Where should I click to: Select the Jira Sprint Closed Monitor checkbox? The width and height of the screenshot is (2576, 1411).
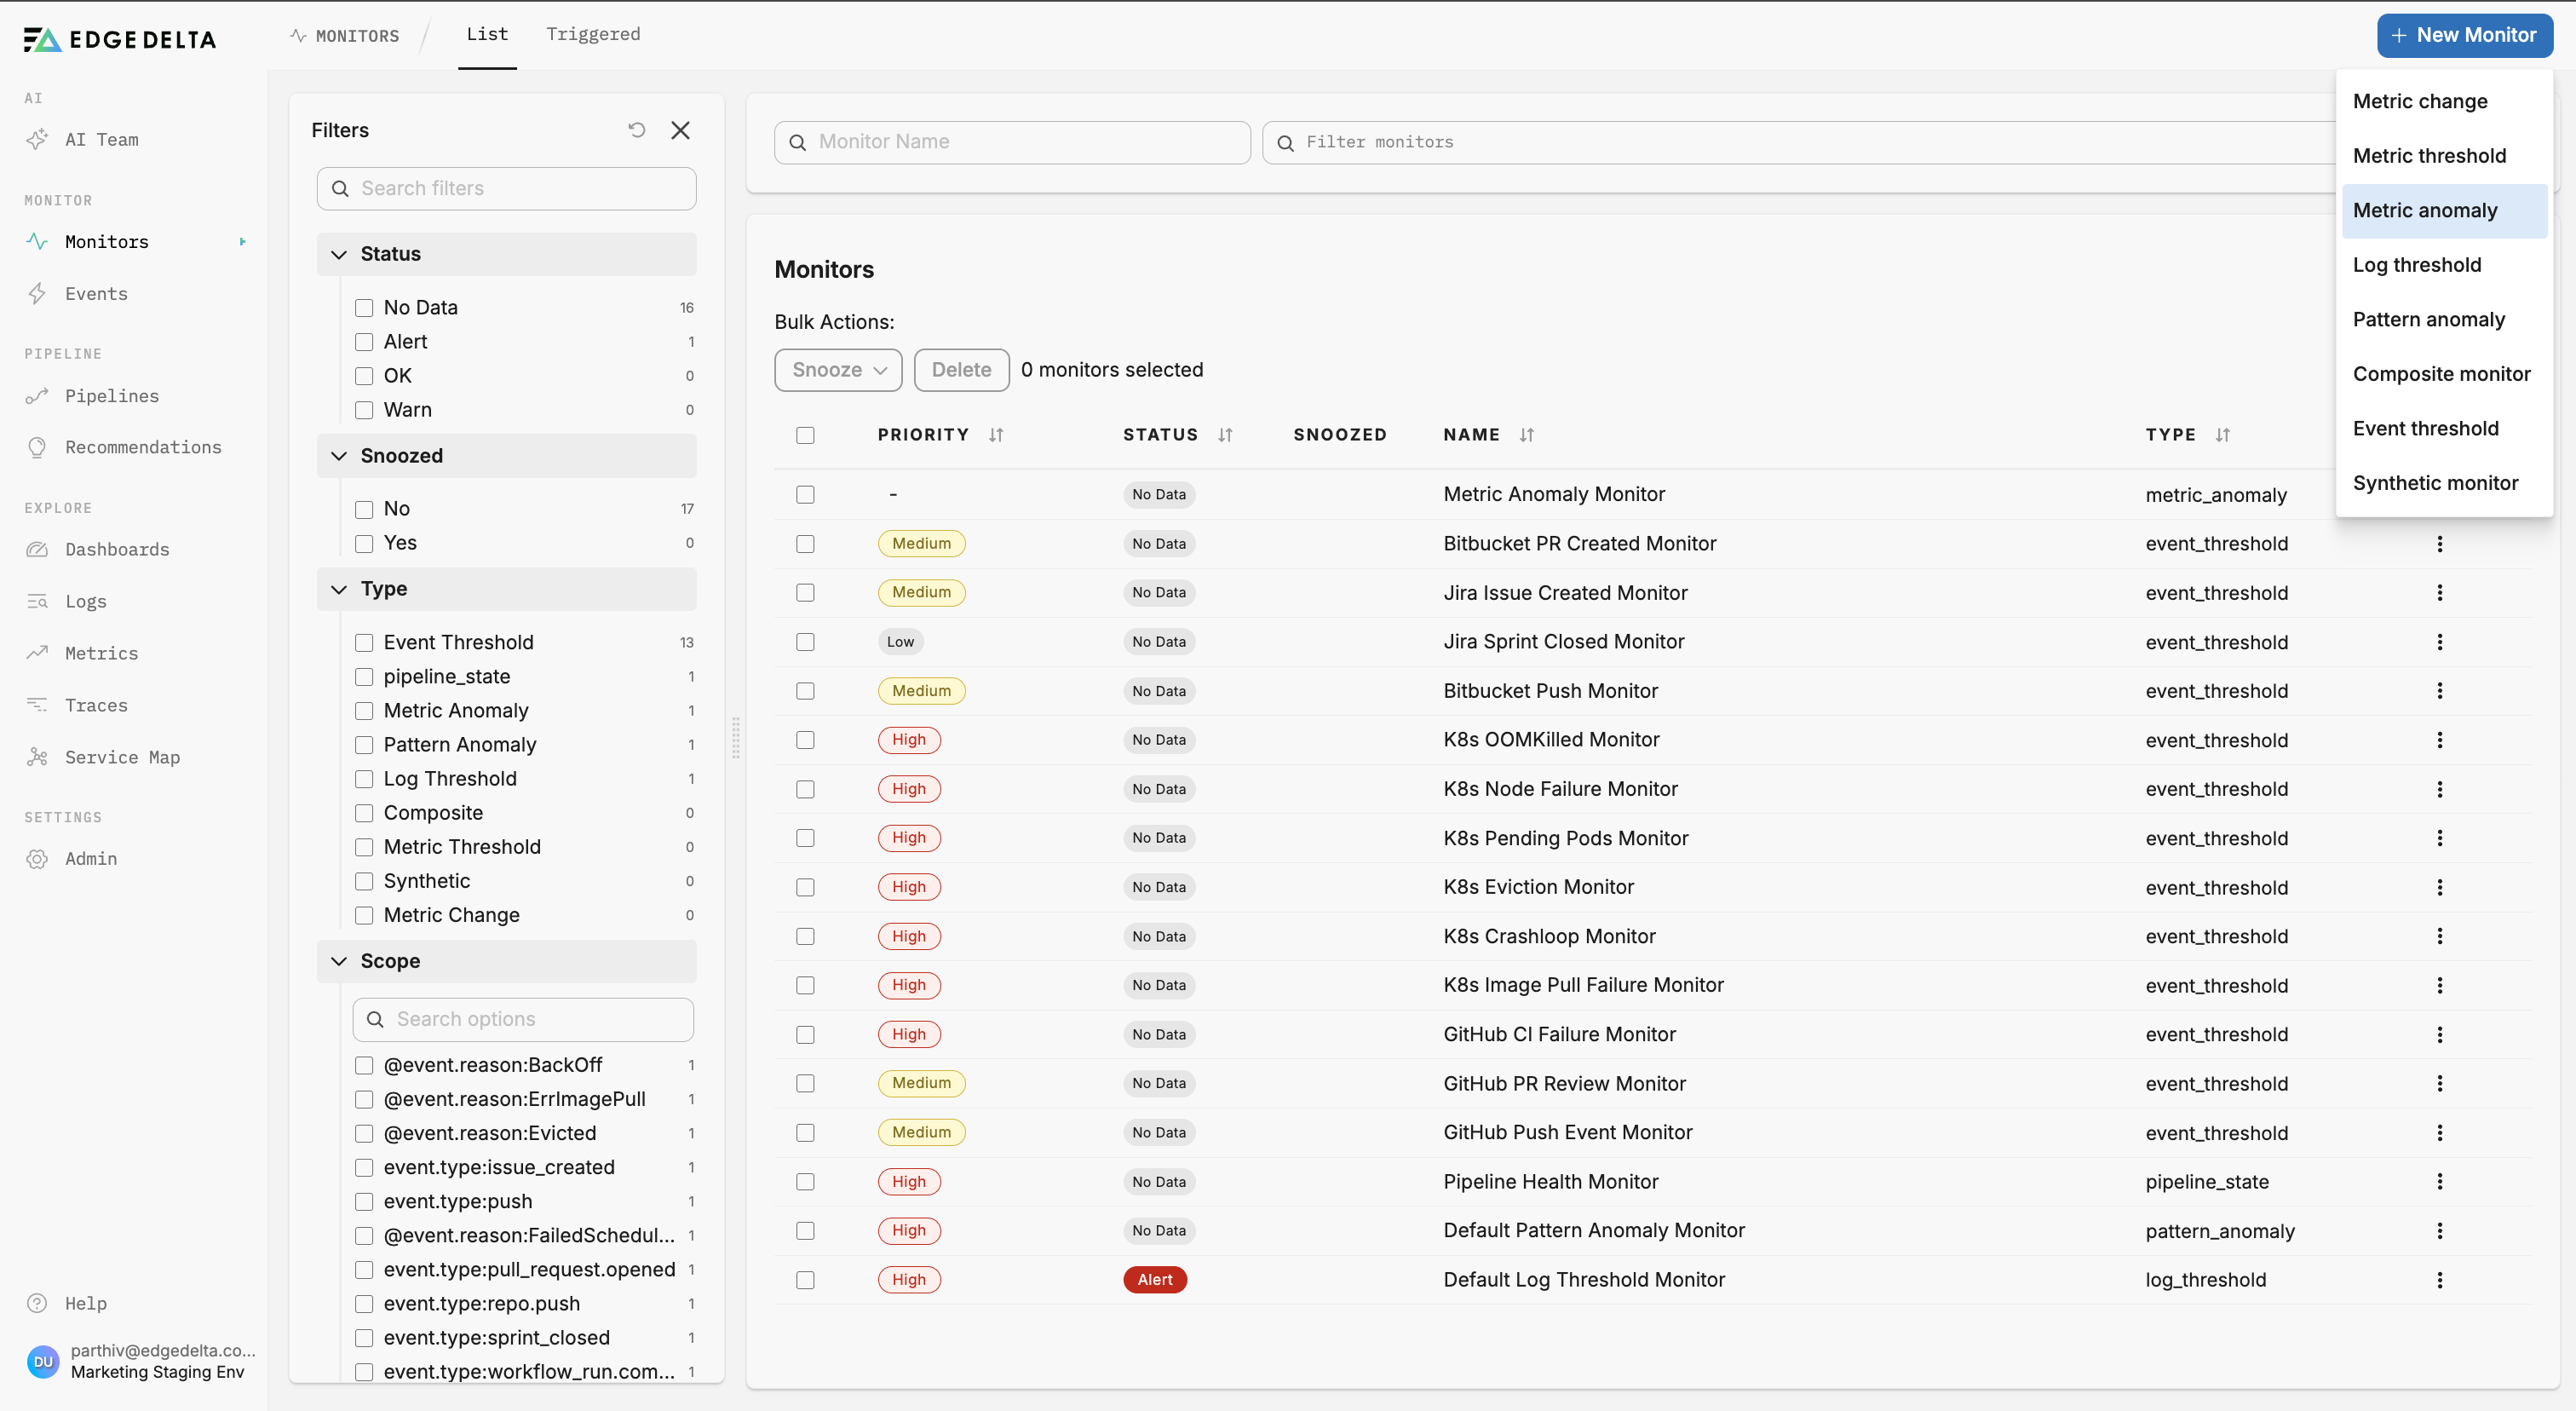coord(805,642)
